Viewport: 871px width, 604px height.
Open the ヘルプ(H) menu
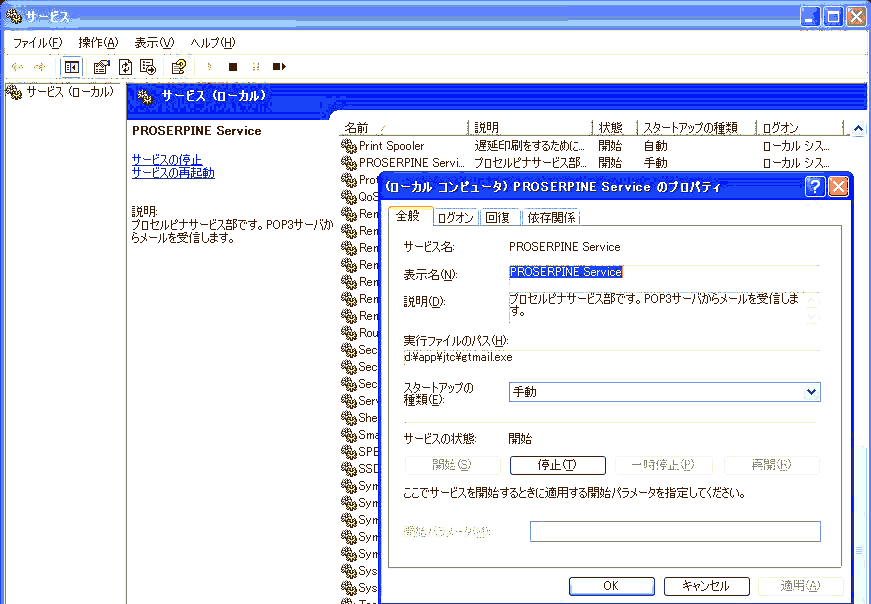(213, 43)
